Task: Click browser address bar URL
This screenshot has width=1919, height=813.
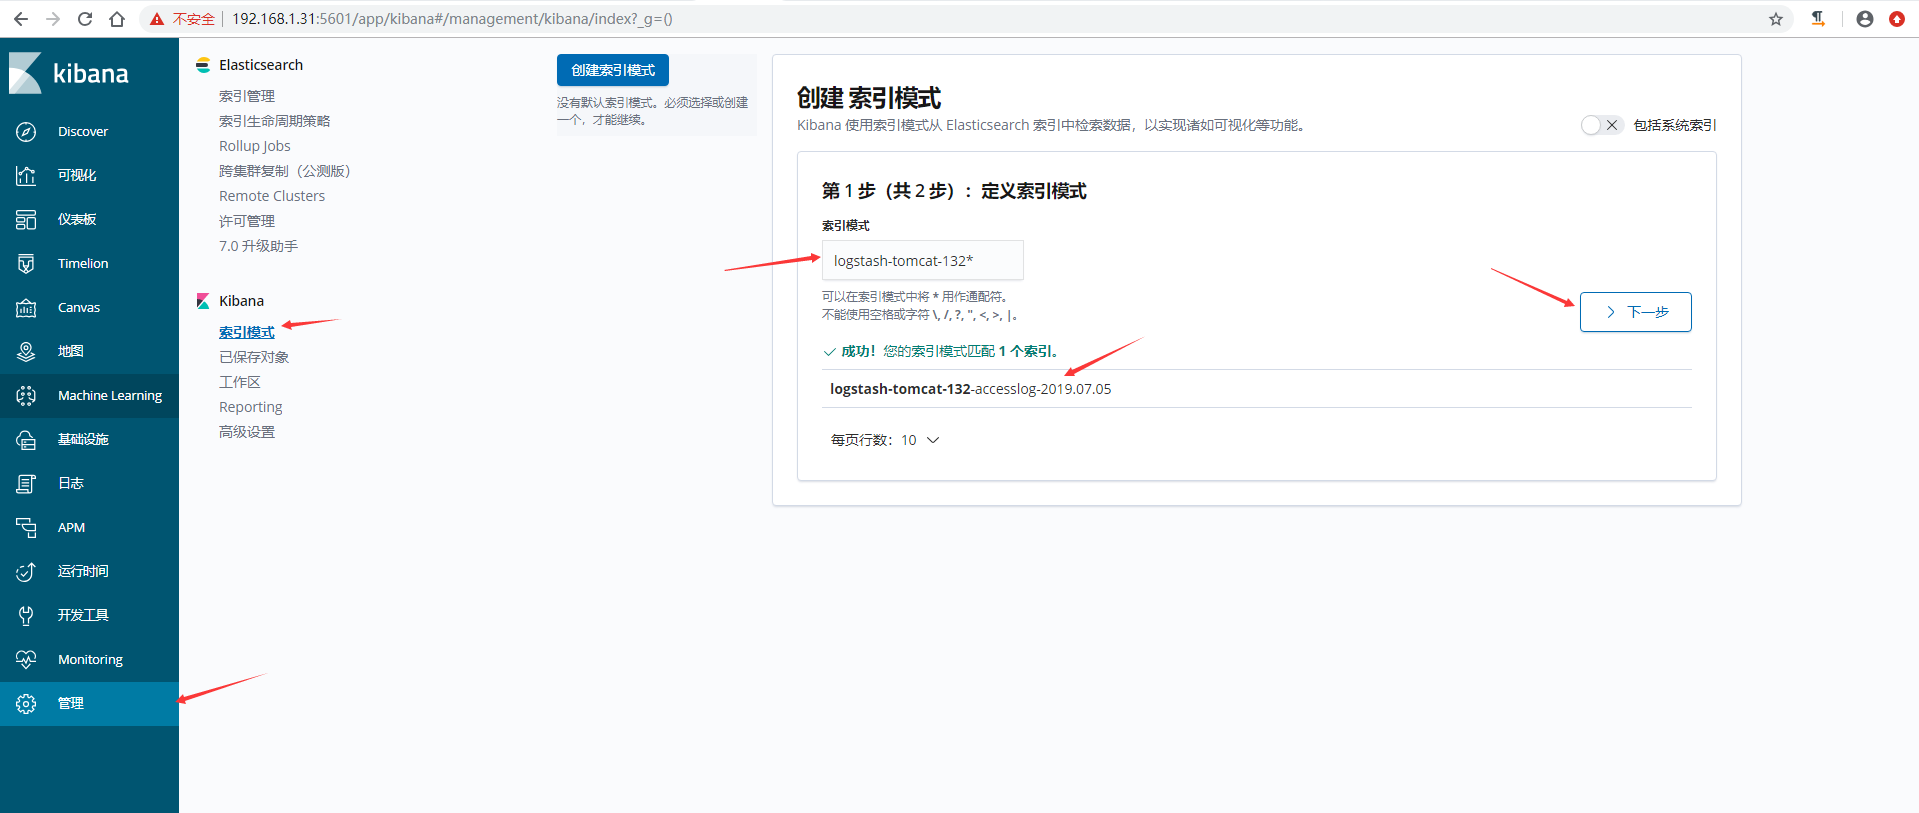Action: click(452, 19)
